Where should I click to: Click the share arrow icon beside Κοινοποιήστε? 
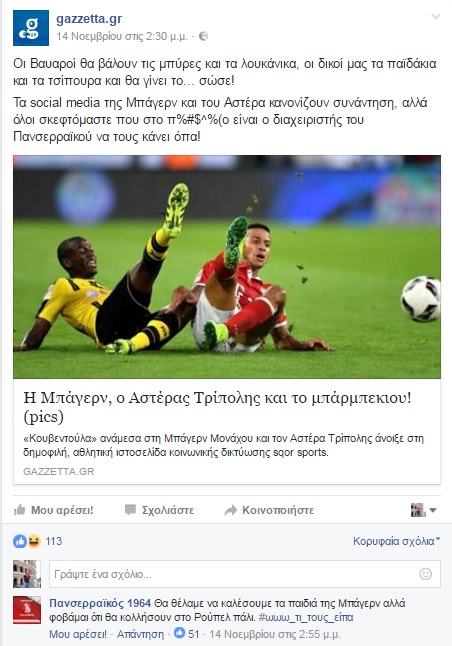pos(230,510)
